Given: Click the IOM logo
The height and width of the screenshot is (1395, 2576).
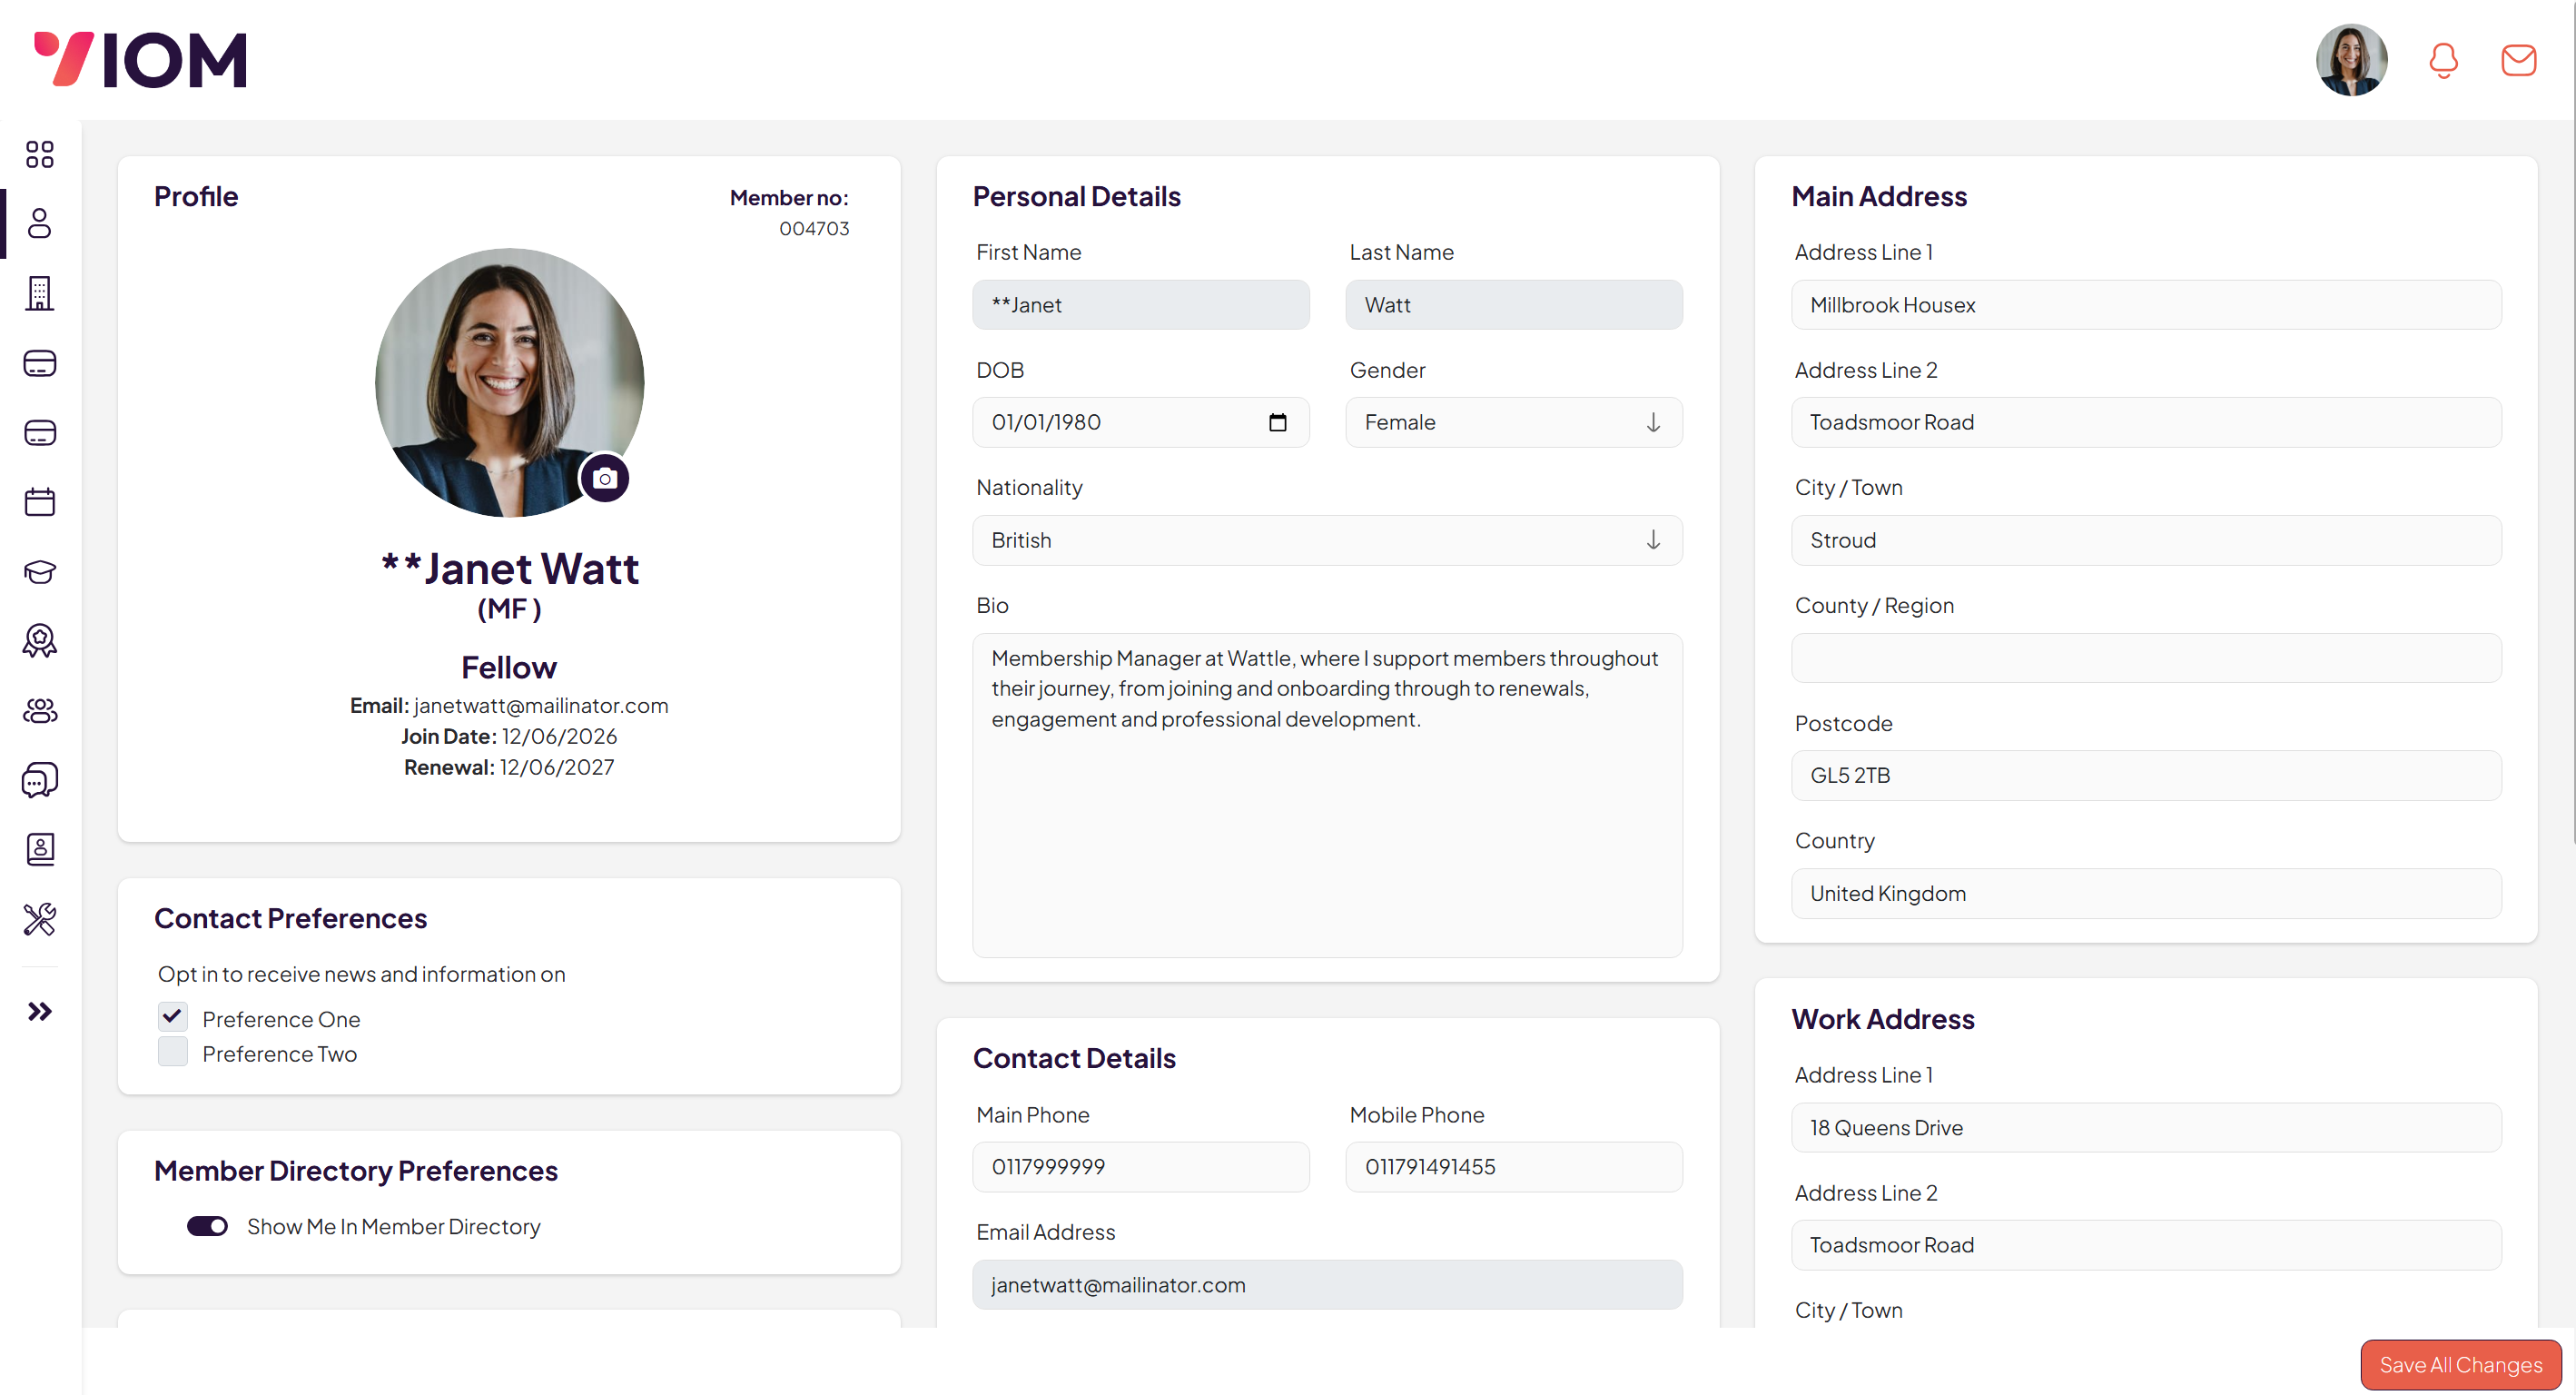Looking at the screenshot, I should click(x=140, y=60).
